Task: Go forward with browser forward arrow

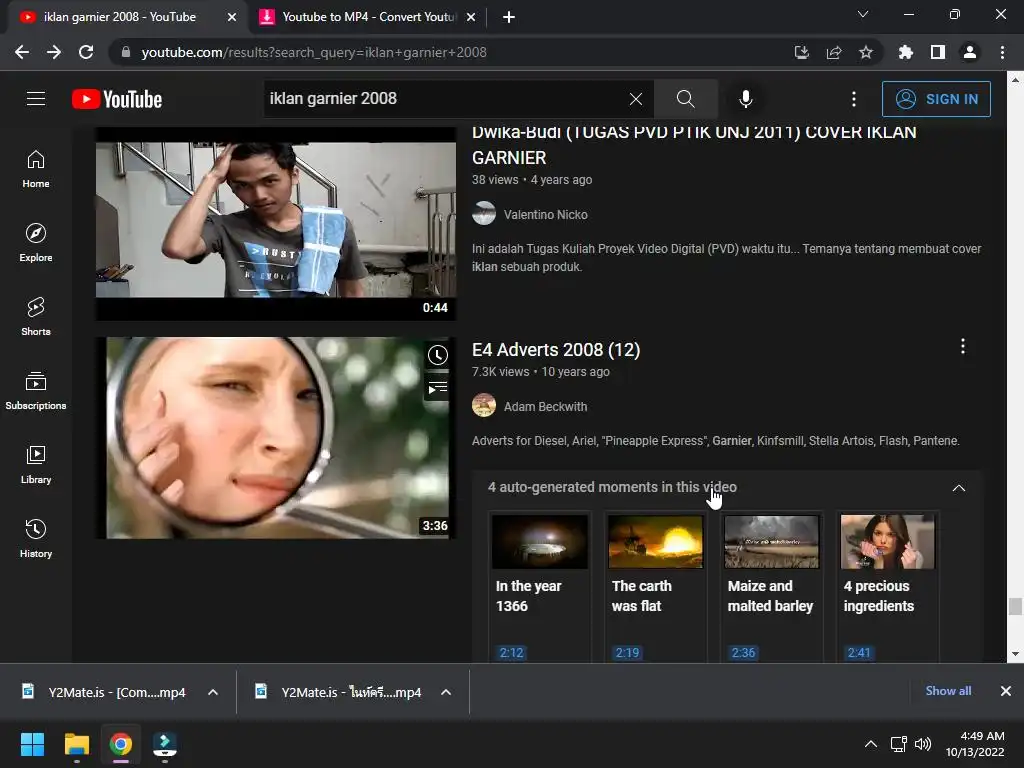Action: point(54,52)
